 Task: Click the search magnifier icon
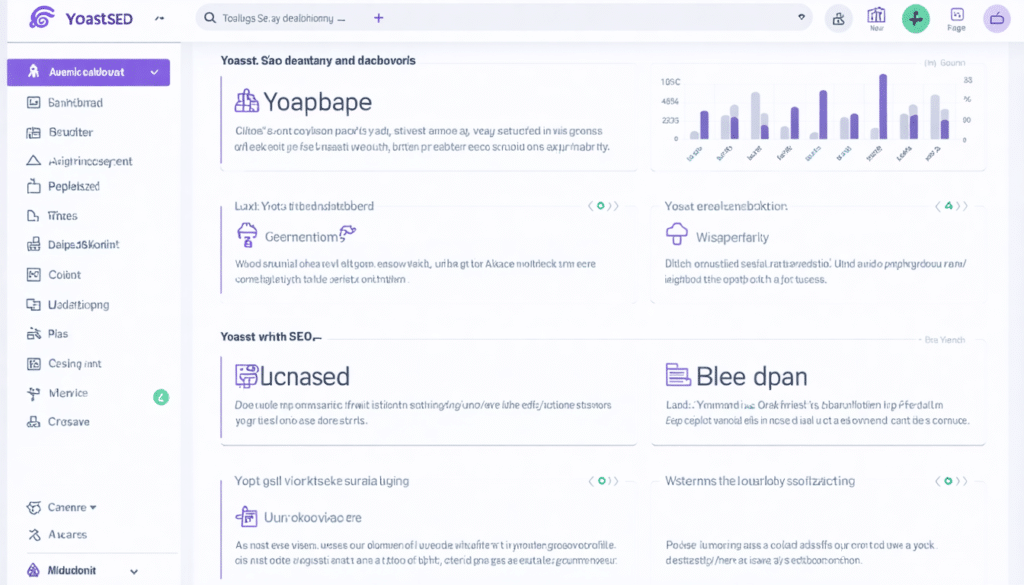[x=210, y=18]
